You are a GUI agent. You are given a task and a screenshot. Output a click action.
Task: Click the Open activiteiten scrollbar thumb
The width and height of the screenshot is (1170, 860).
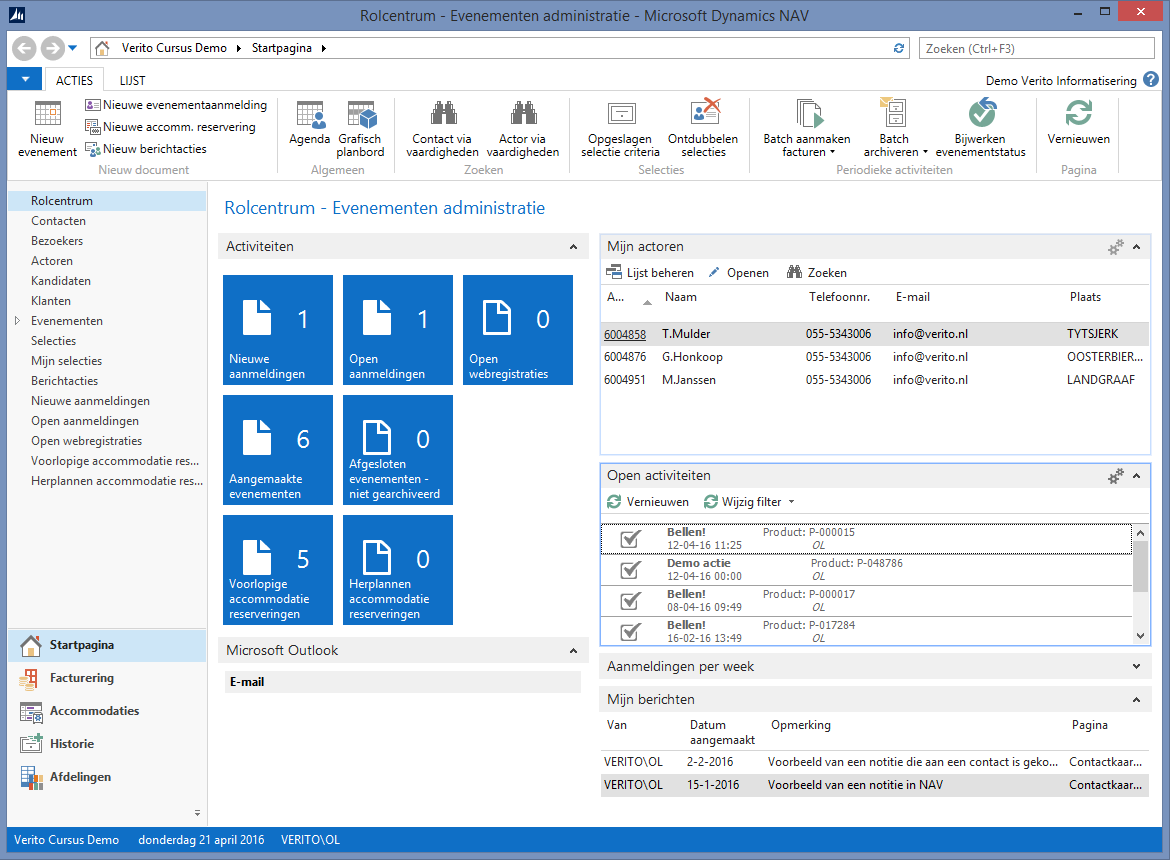click(x=1140, y=566)
